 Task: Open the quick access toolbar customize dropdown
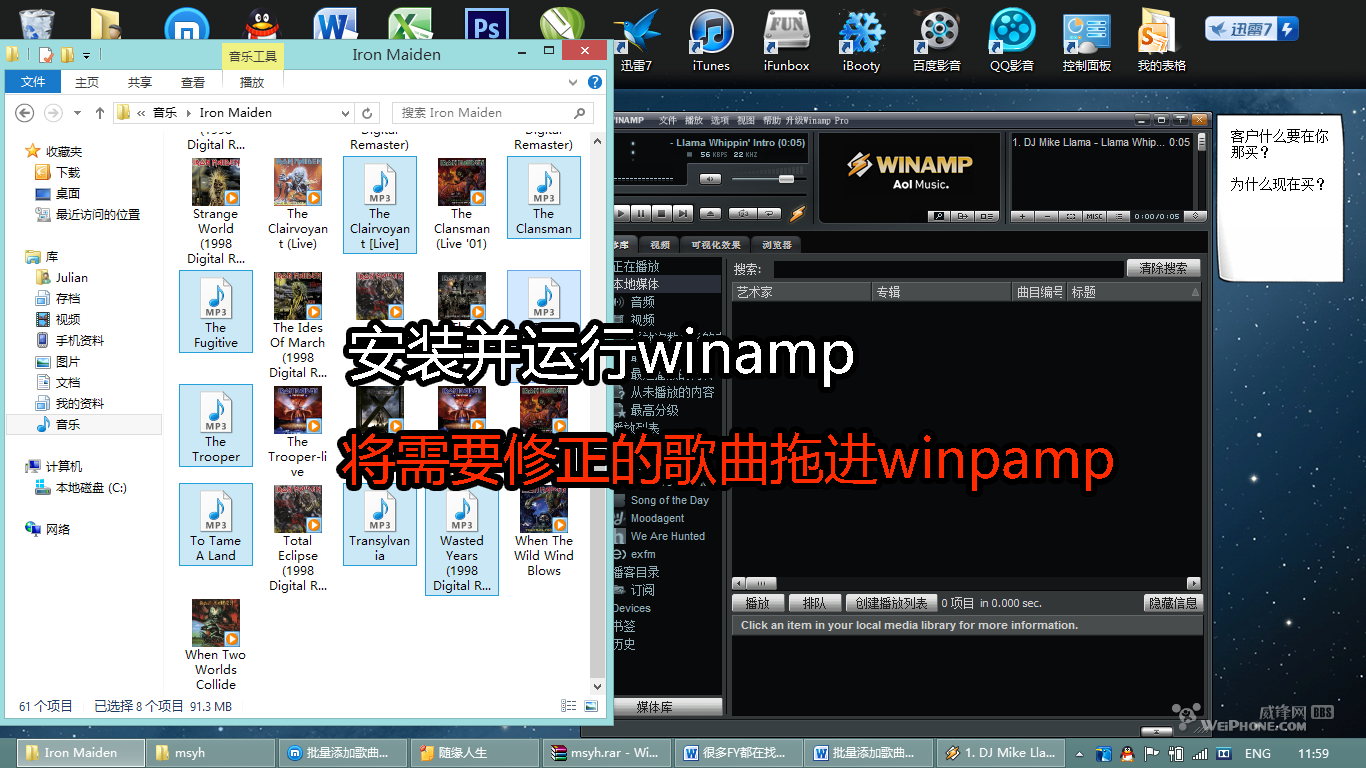pos(87,55)
